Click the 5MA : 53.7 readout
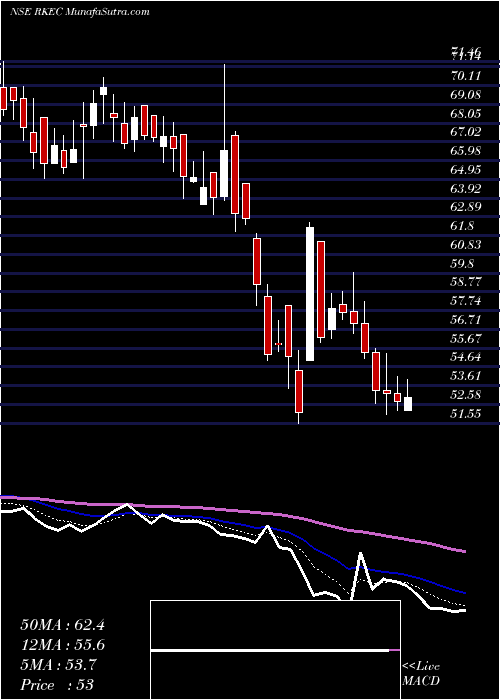Screen dimensions: 500x700 point(57,665)
